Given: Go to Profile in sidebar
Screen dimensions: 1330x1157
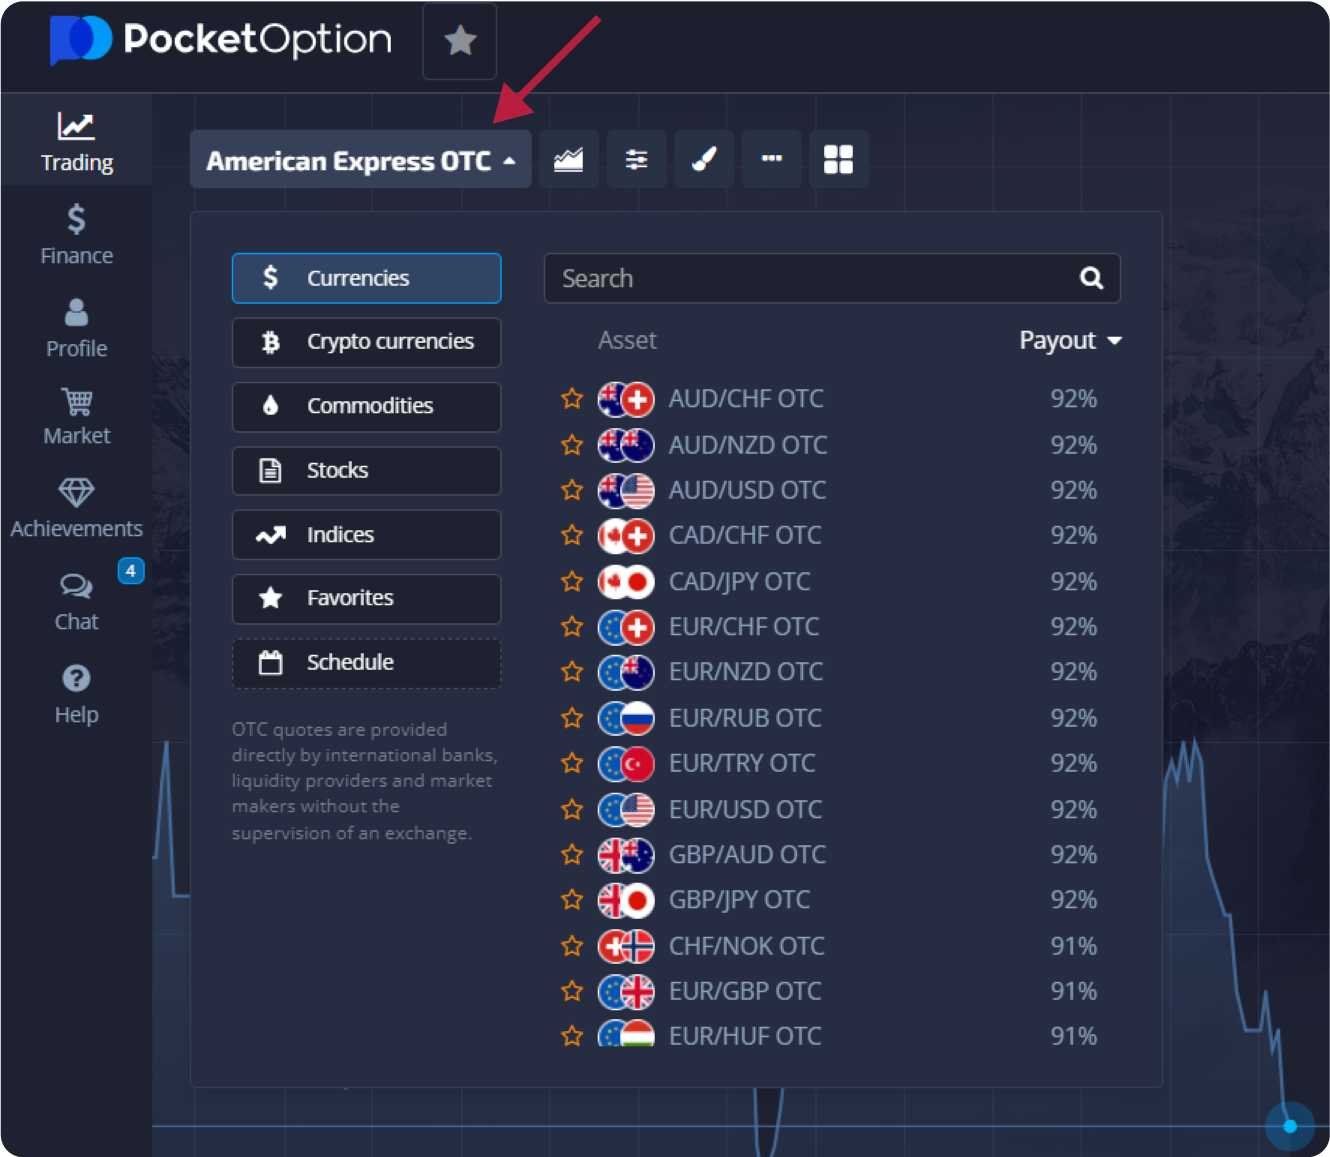Looking at the screenshot, I should pyautogui.click(x=76, y=328).
